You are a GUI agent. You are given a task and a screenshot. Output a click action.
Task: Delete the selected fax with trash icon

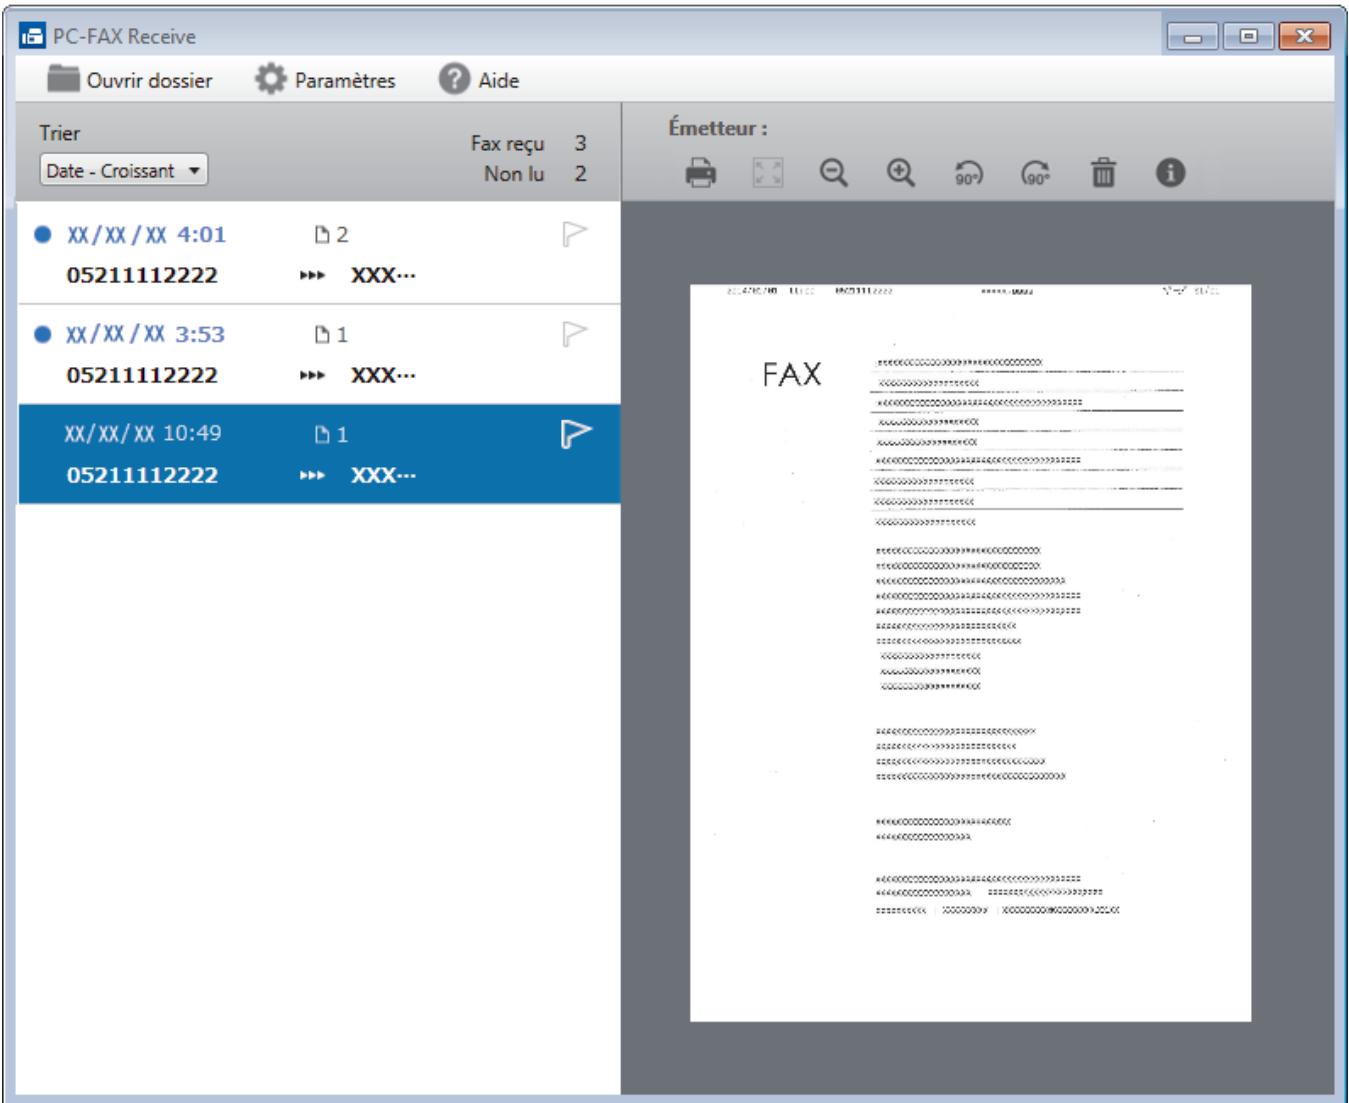(1103, 174)
